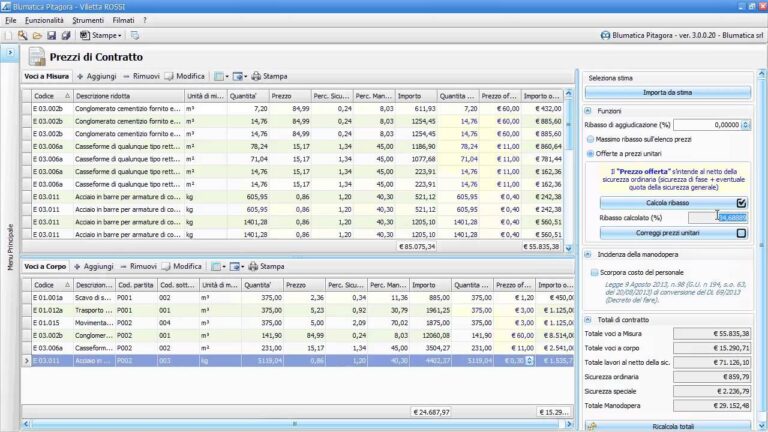The image size is (768, 432).
Task: Open the Strumenti menu
Action: point(88,20)
